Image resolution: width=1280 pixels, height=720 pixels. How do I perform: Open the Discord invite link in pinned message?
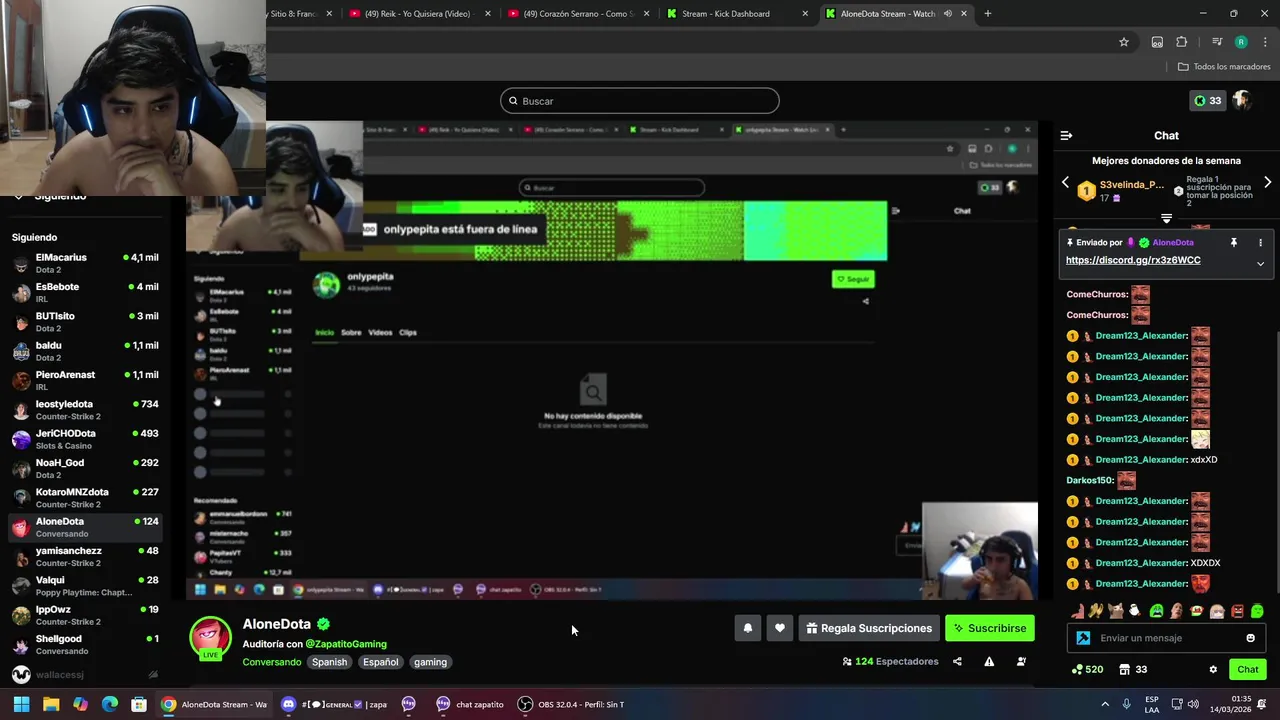pyautogui.click(x=1133, y=260)
